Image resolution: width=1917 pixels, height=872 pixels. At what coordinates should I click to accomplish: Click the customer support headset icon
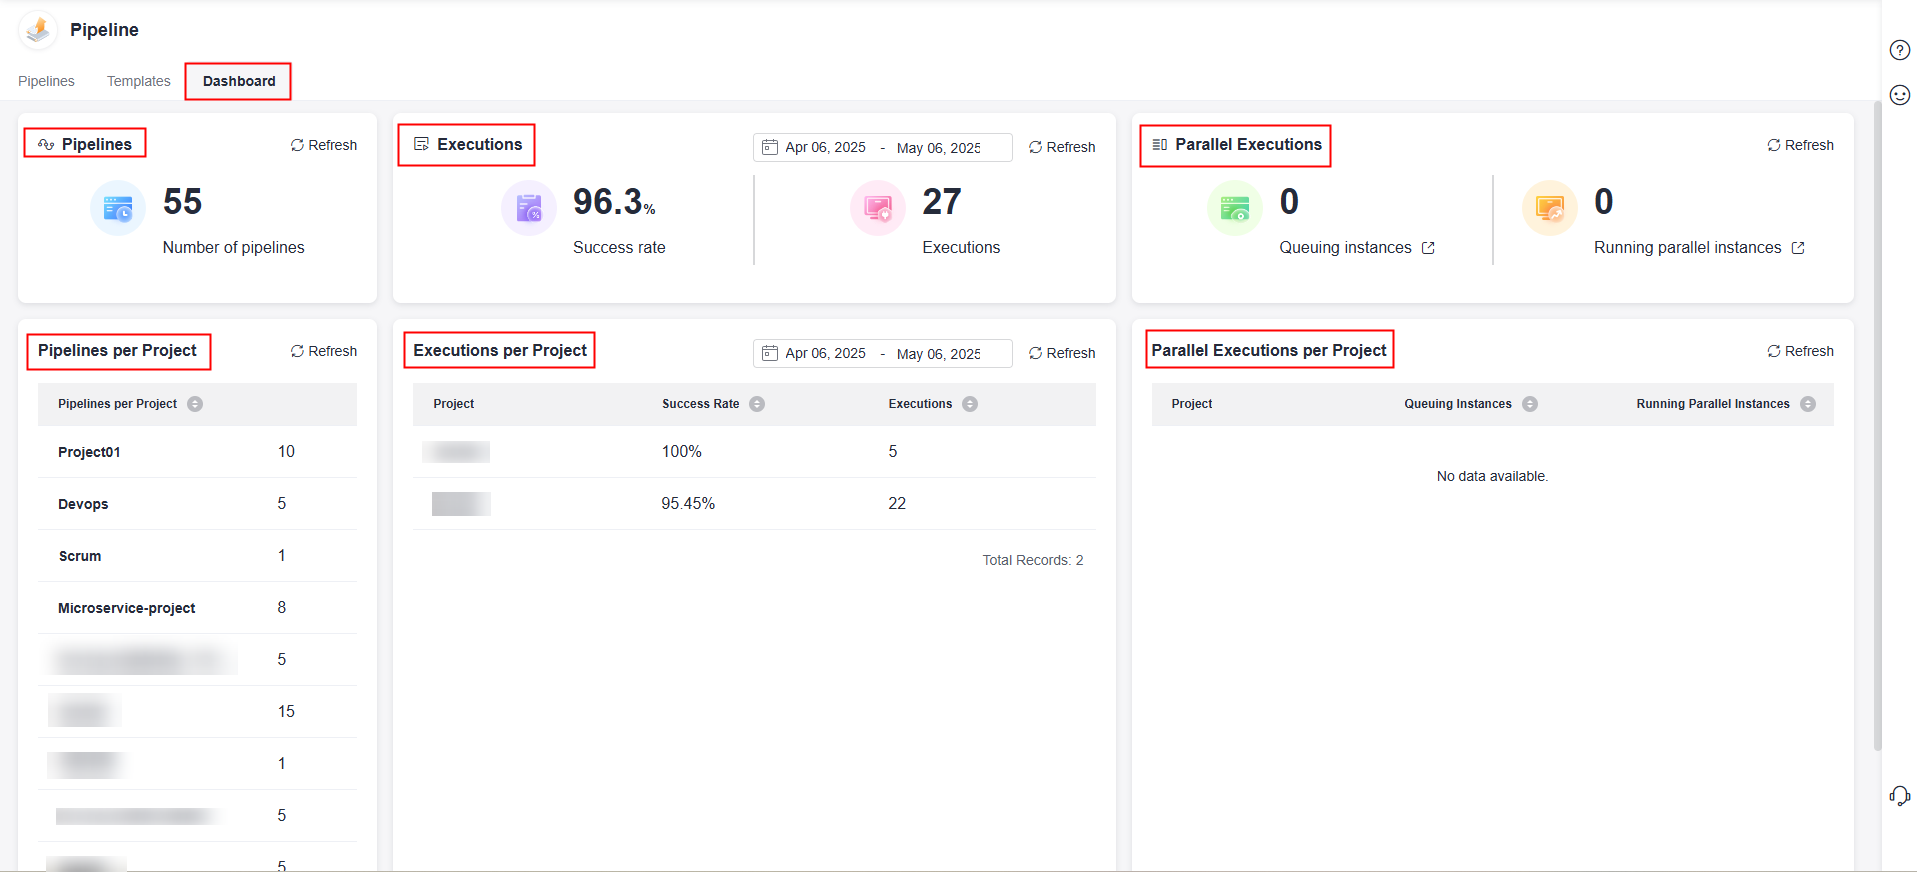(x=1899, y=796)
